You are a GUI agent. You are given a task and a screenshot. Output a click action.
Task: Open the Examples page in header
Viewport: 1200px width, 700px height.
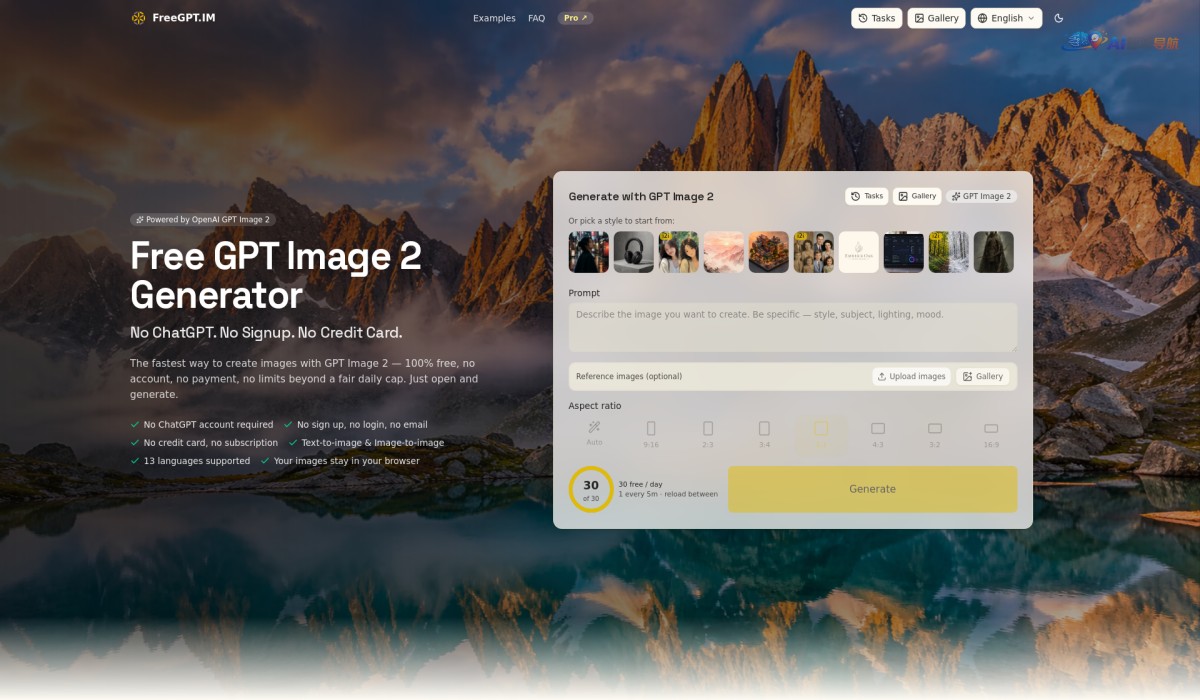(494, 18)
